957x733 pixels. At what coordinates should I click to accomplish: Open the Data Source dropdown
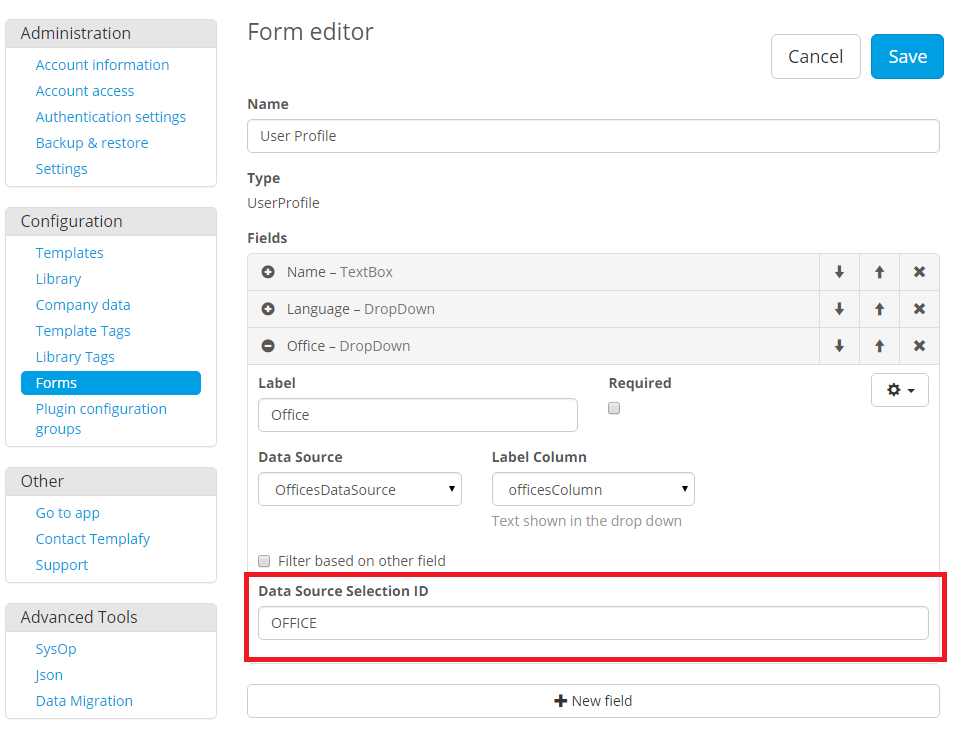[359, 489]
